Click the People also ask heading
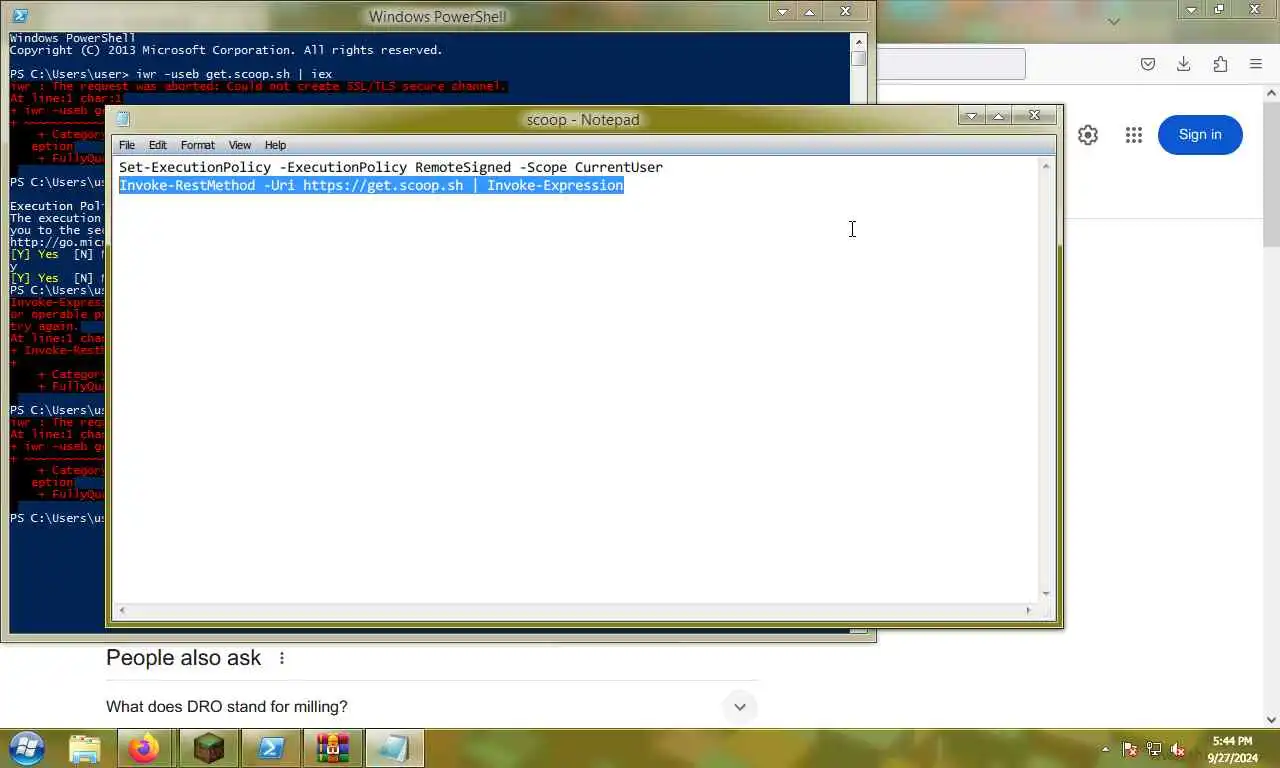The height and width of the screenshot is (768, 1280). (x=183, y=658)
